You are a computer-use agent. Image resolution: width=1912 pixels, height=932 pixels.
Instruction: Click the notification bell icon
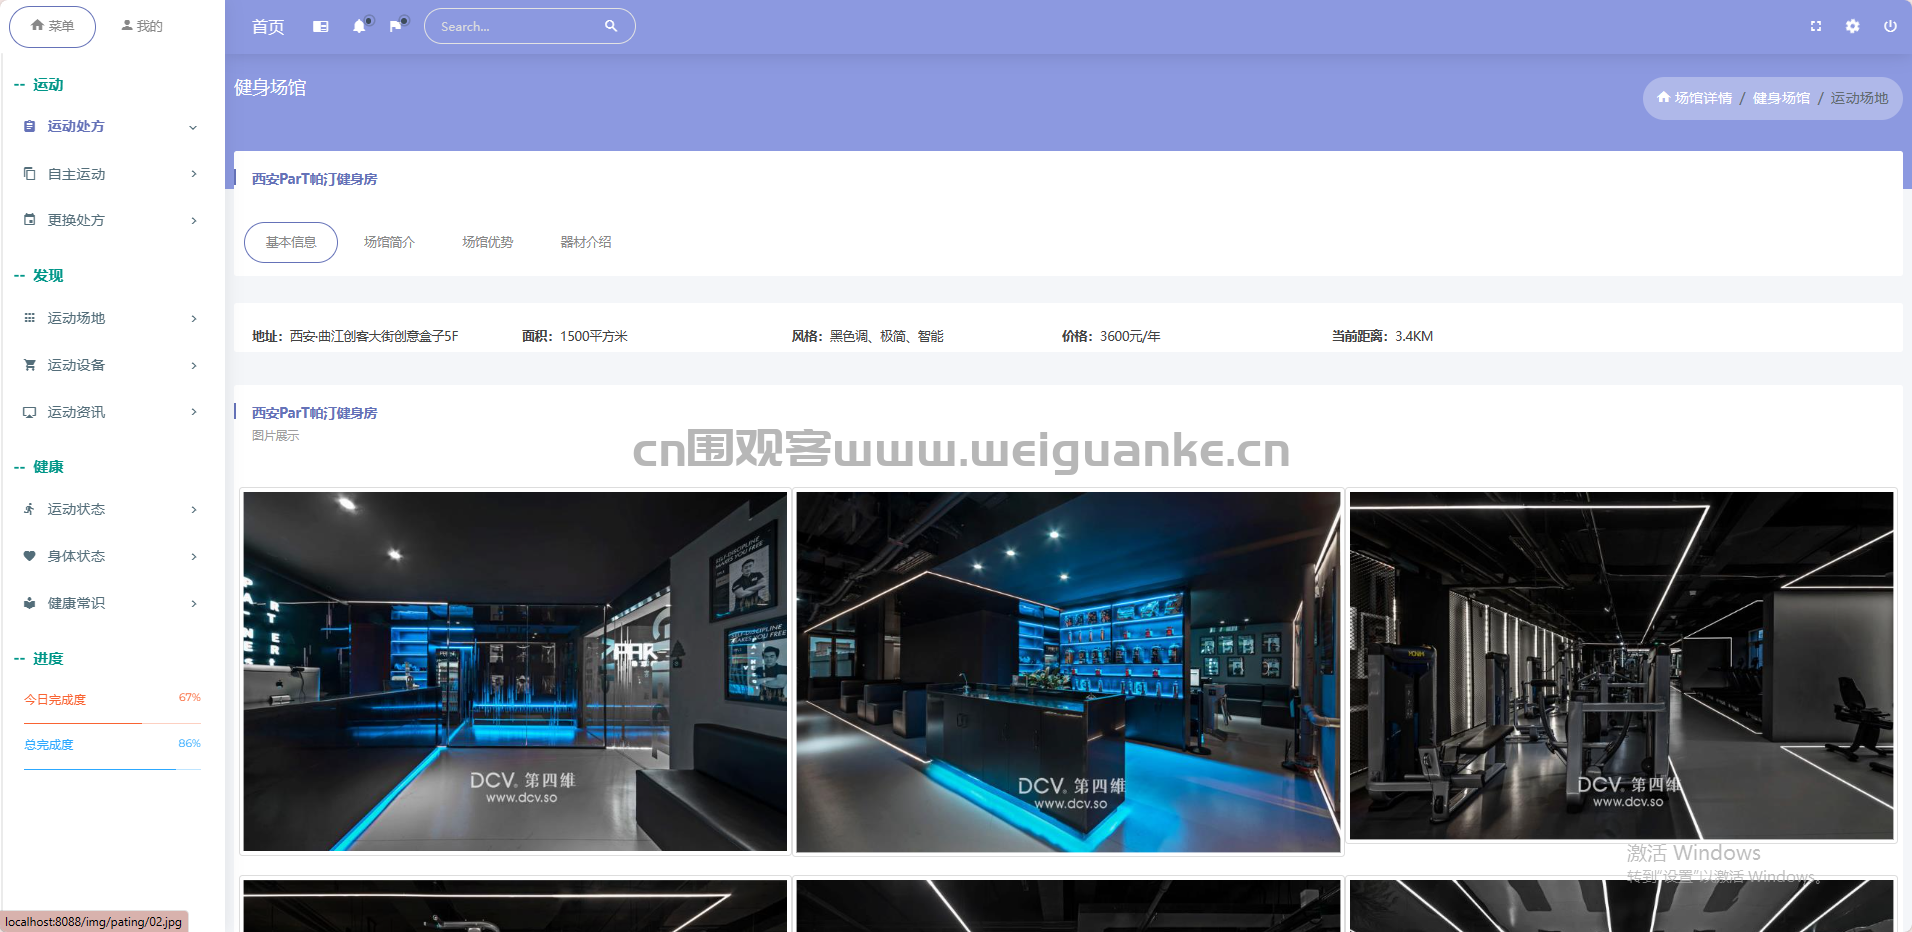click(359, 26)
